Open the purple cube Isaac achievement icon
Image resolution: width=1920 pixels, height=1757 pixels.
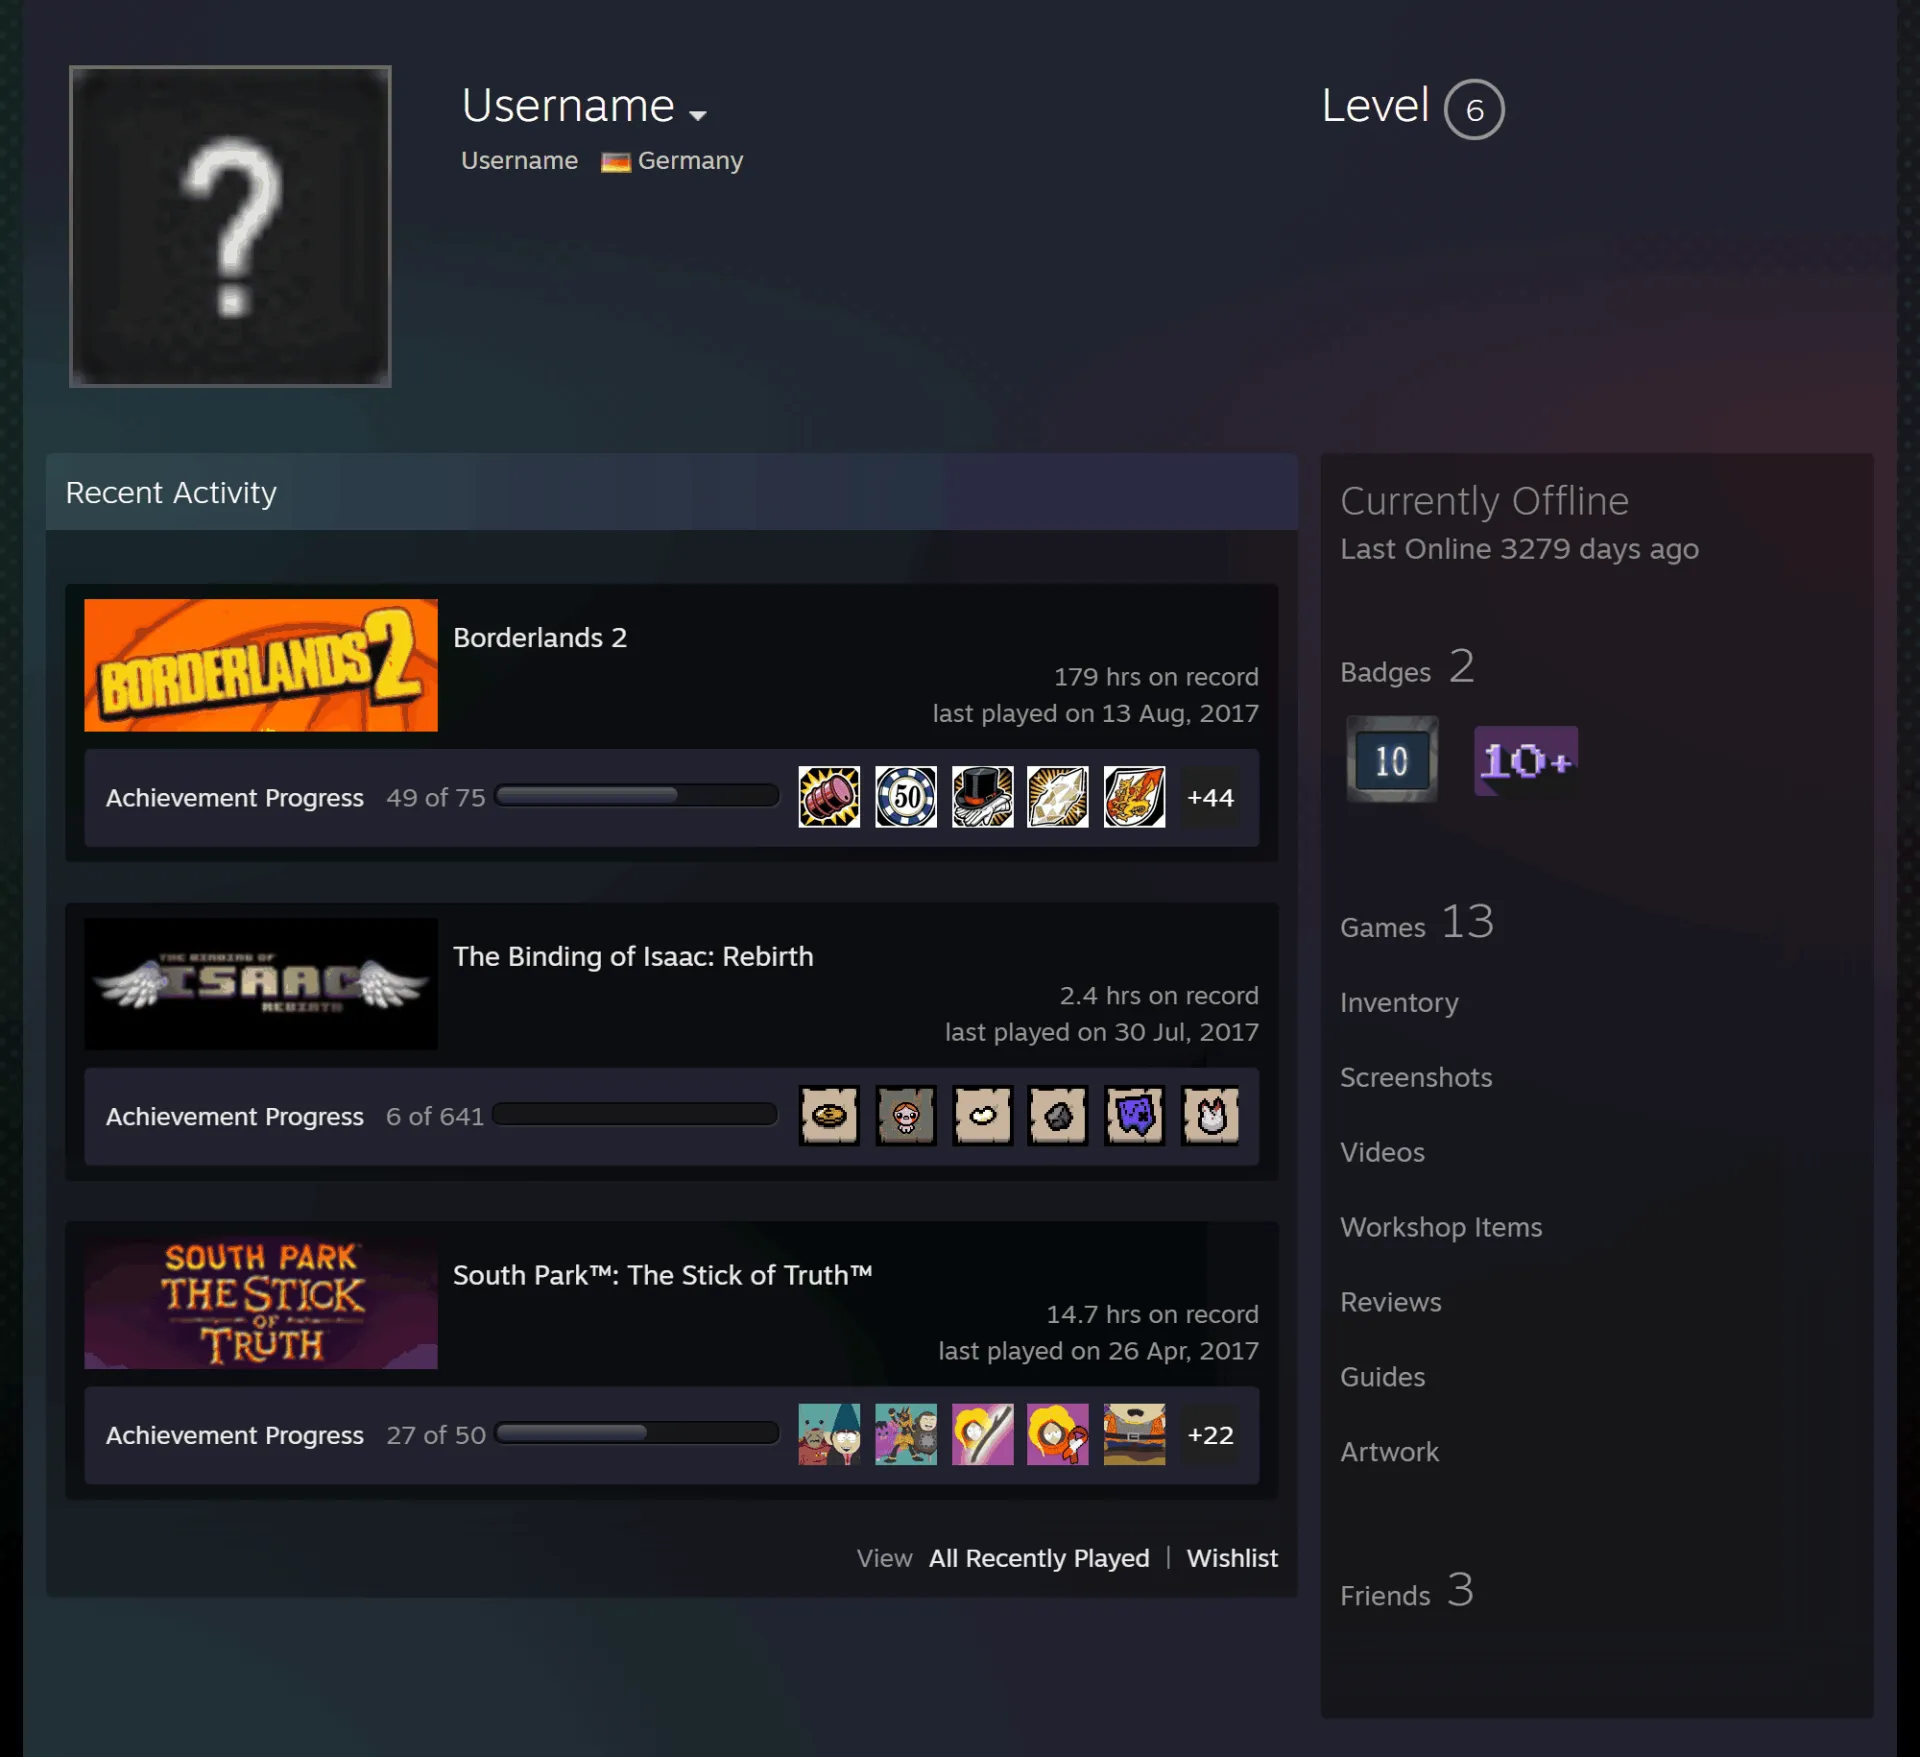1134,1115
